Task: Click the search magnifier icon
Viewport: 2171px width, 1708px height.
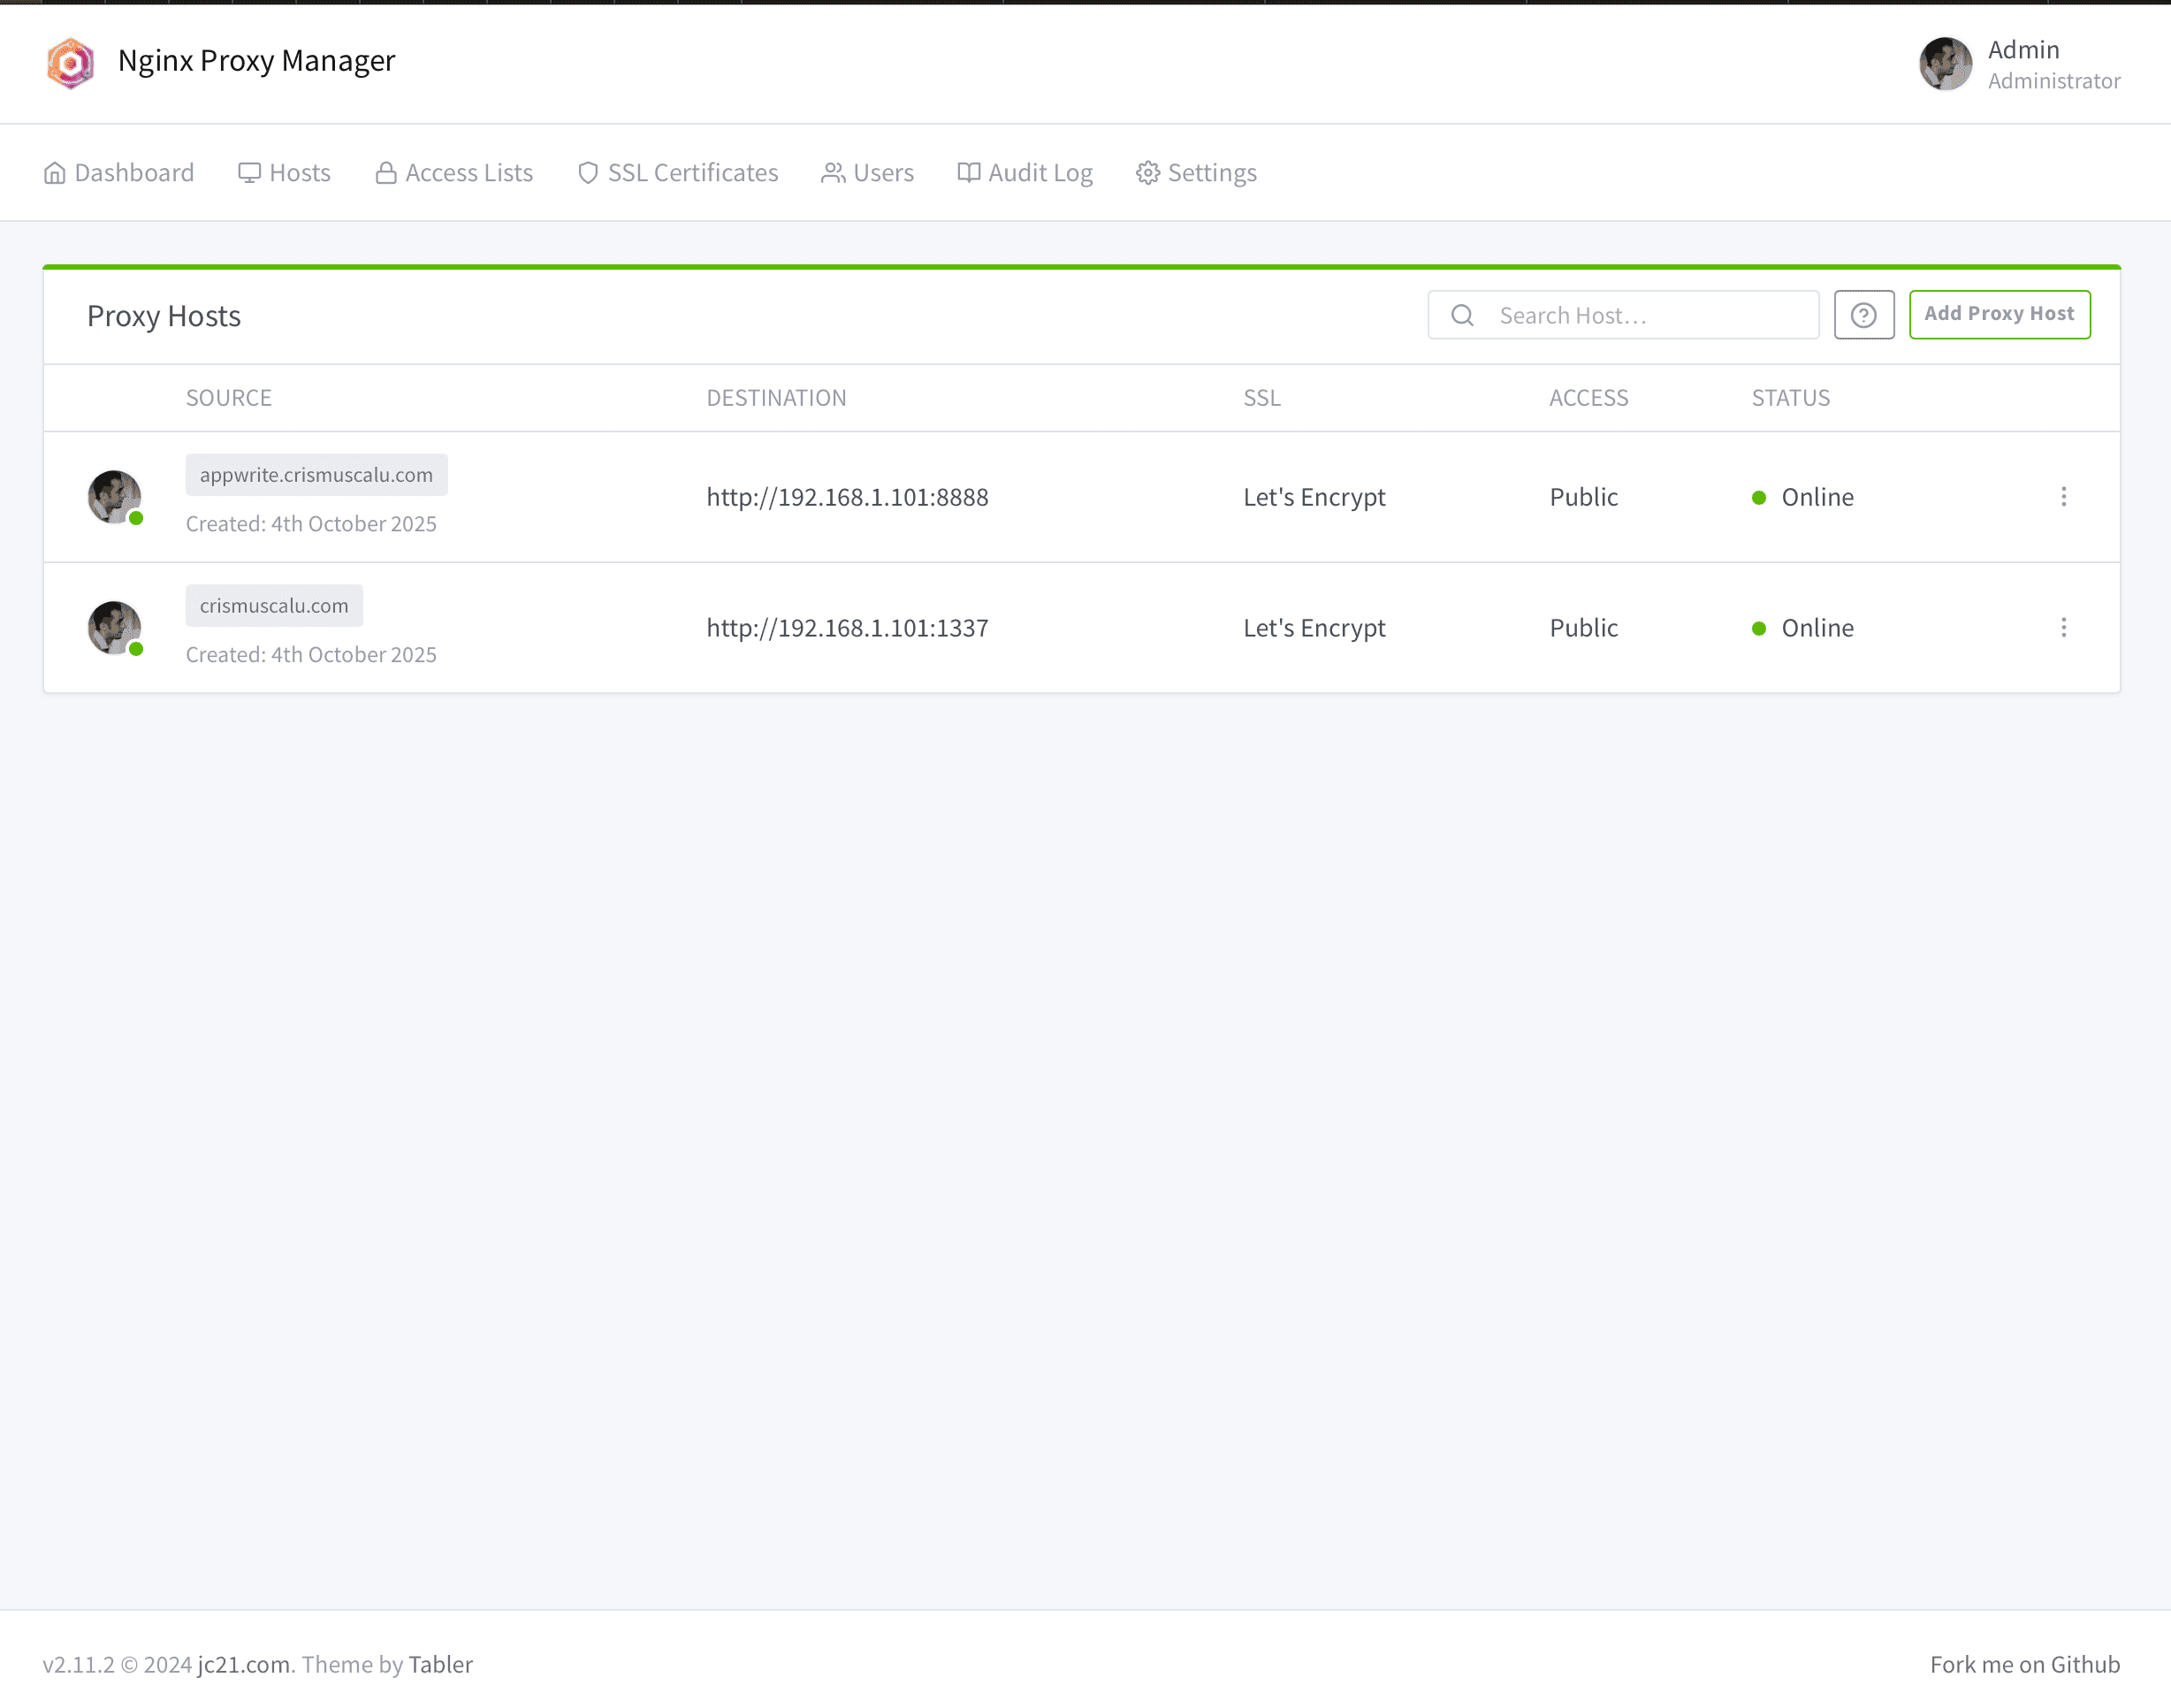Action: pyautogui.click(x=1462, y=315)
